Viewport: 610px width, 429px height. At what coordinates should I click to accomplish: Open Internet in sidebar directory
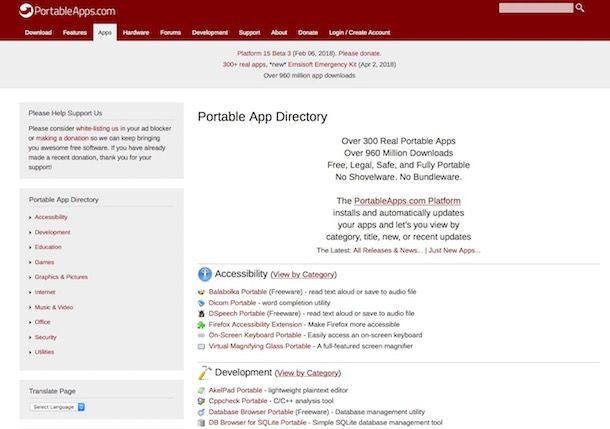pos(45,292)
